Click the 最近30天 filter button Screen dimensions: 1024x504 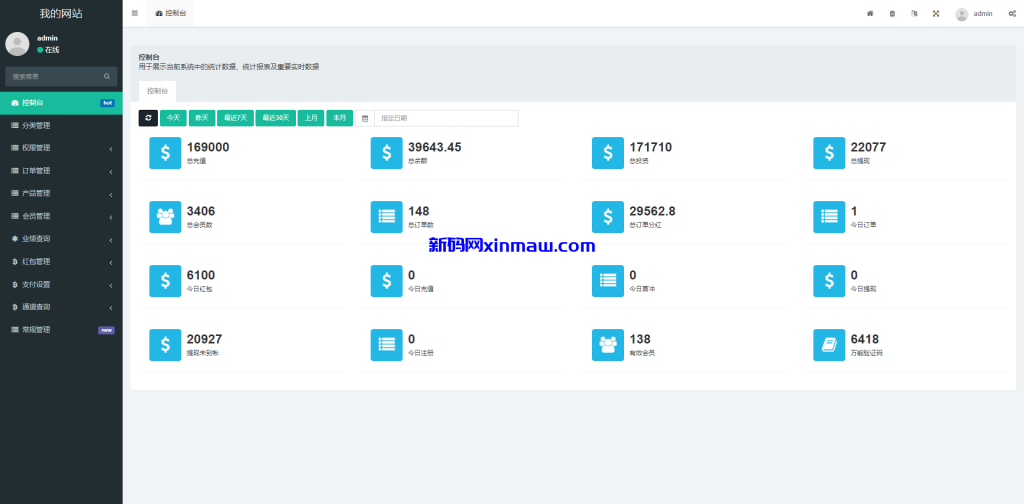pyautogui.click(x=275, y=118)
